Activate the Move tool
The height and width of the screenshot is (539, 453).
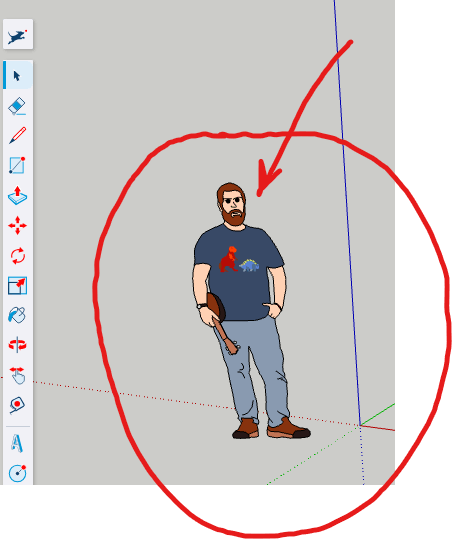[17, 226]
